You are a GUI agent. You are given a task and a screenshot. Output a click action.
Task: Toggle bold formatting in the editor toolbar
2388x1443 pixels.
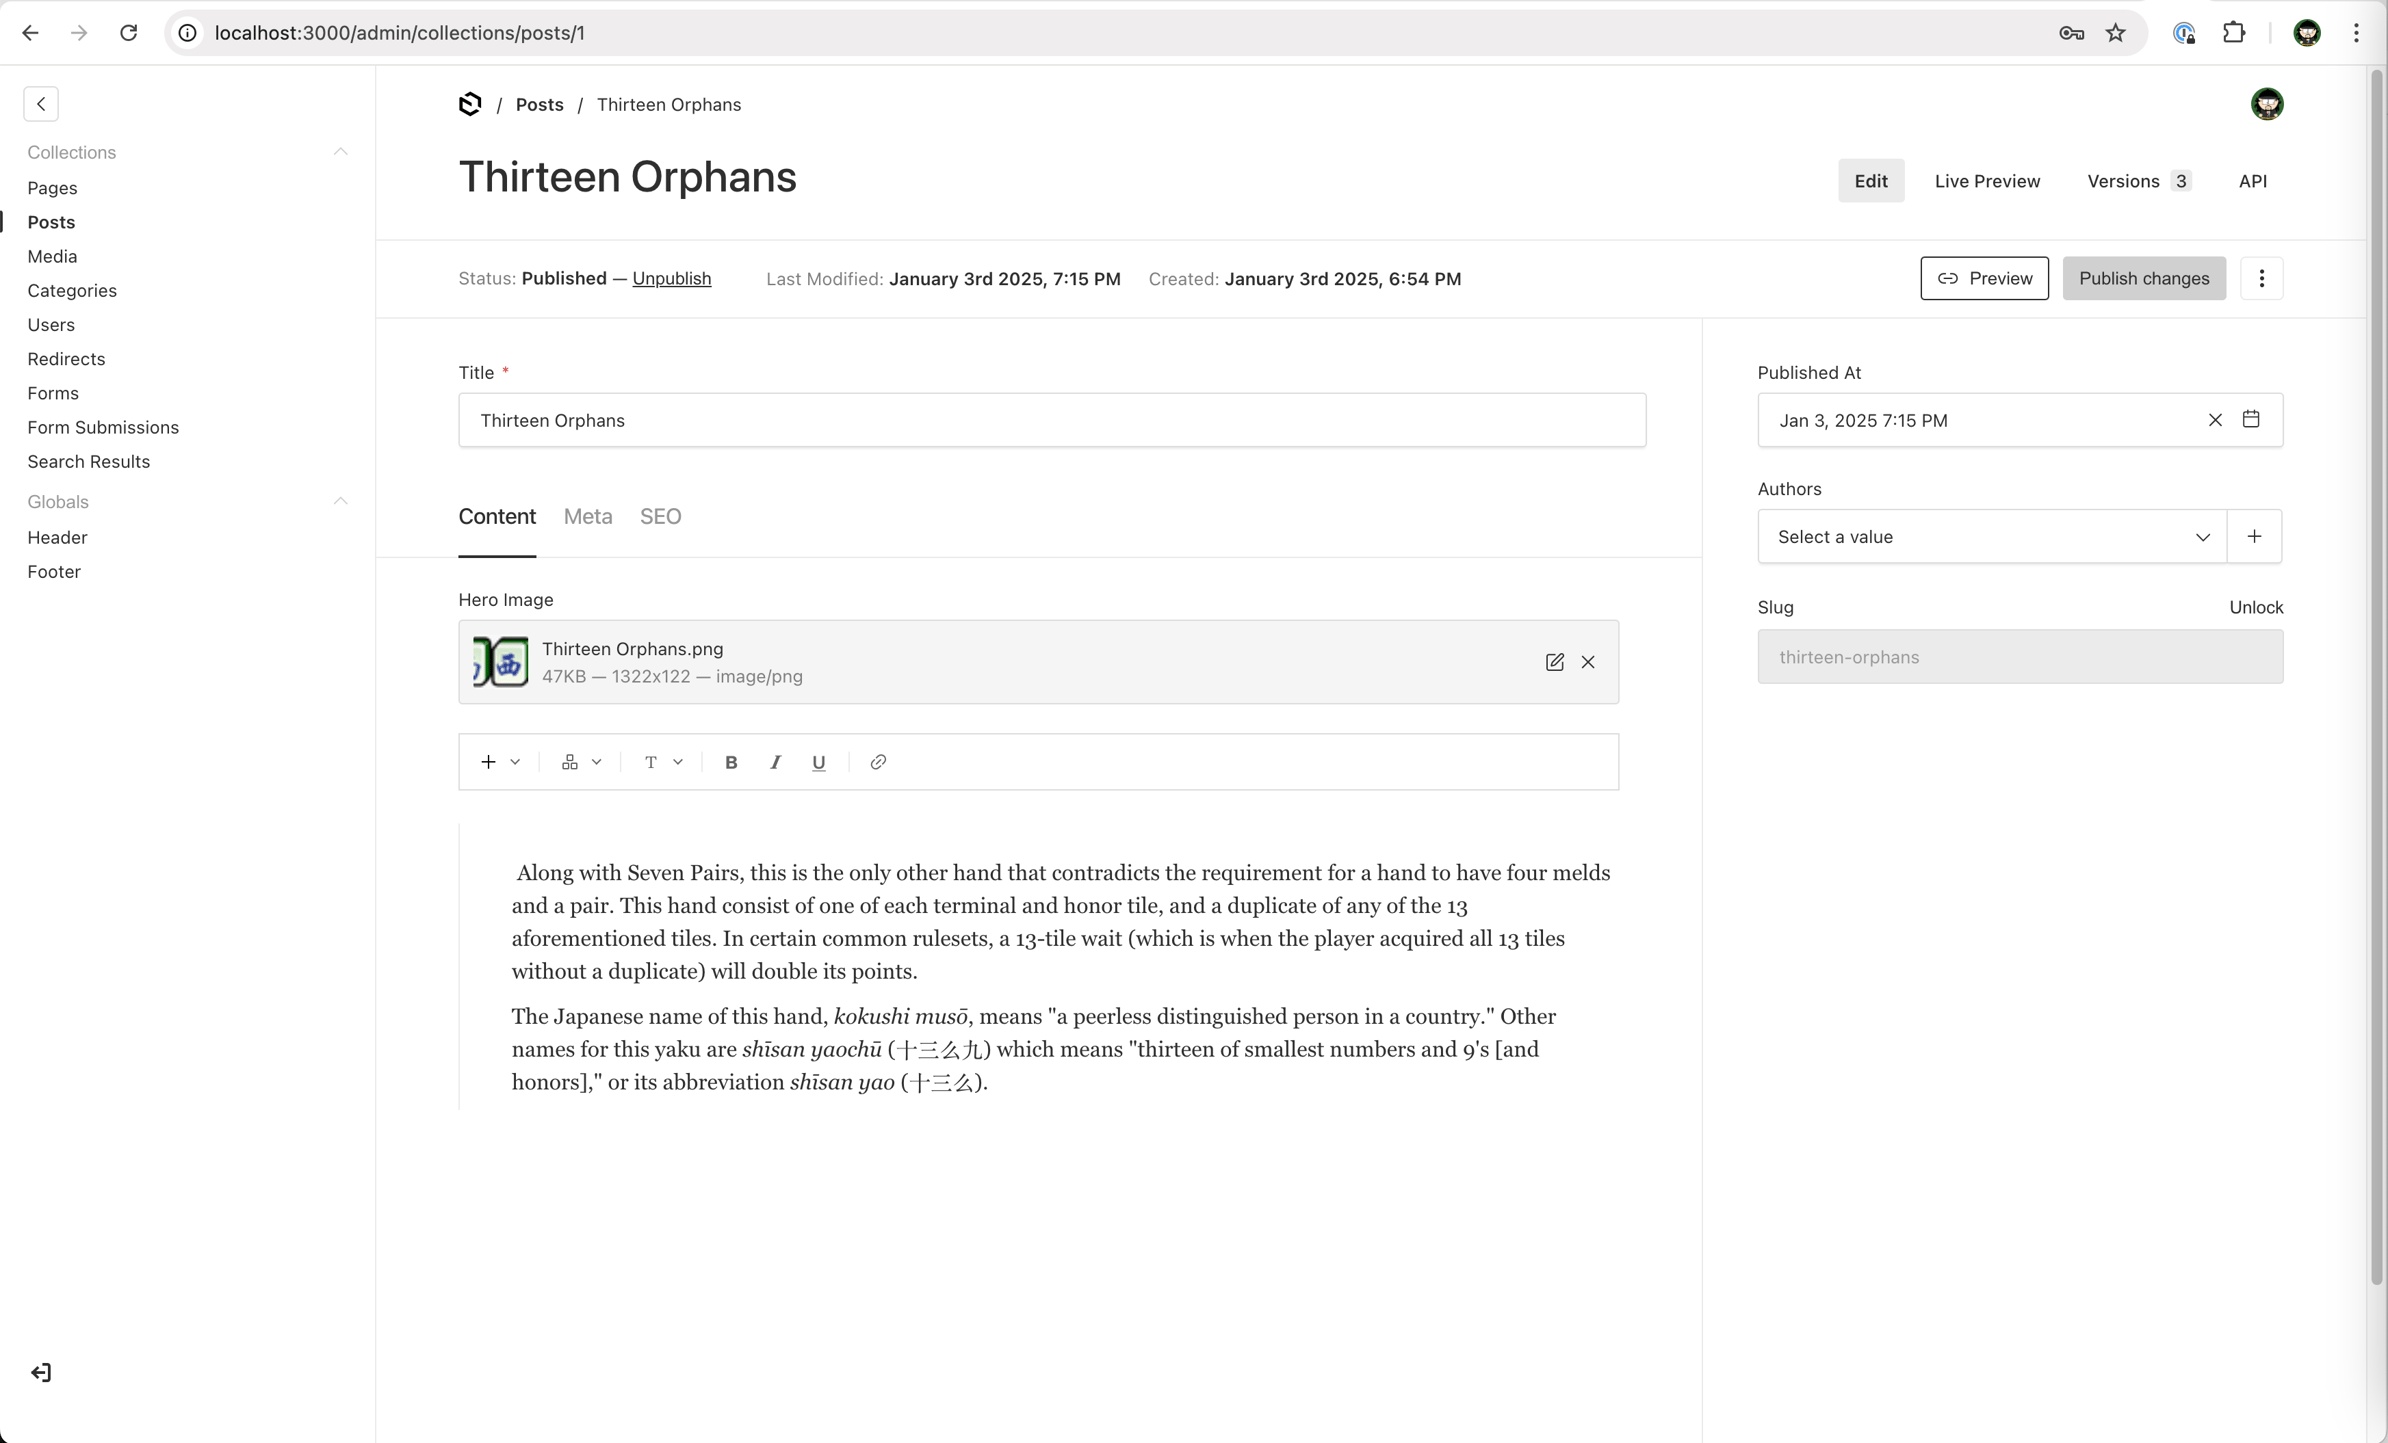pyautogui.click(x=731, y=761)
